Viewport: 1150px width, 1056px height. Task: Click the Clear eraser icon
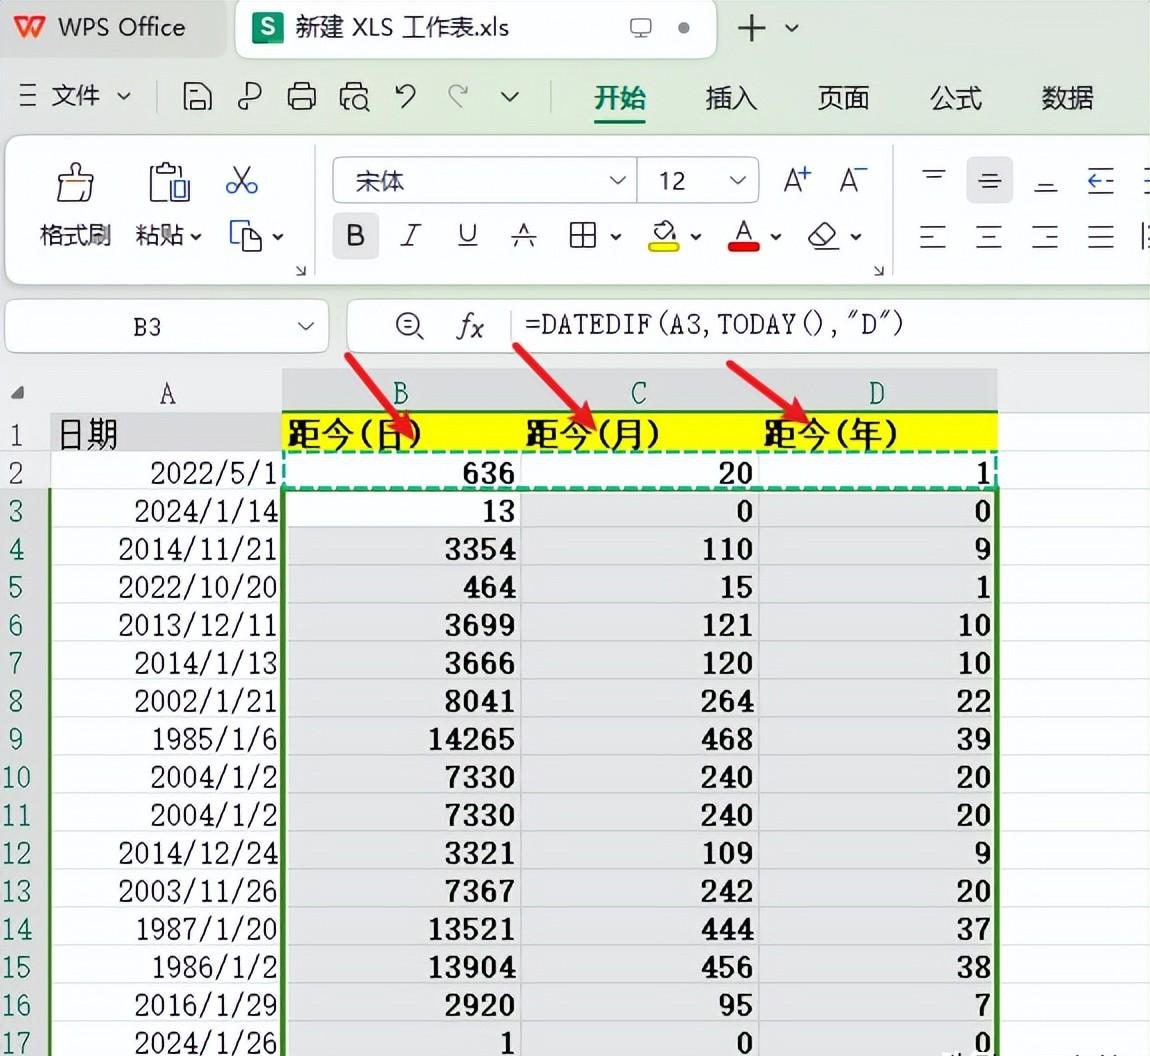coord(823,235)
